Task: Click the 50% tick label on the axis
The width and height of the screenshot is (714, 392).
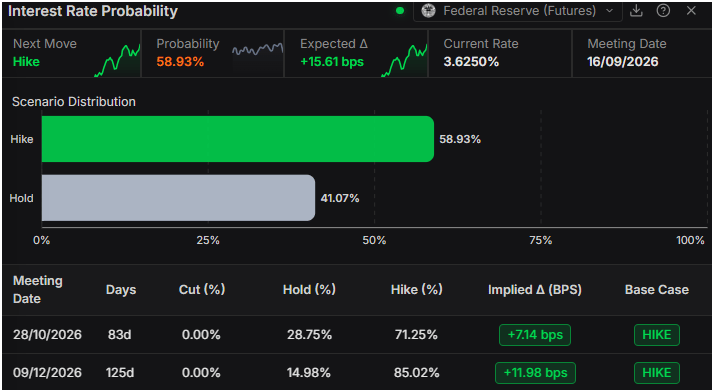Action: 374,240
